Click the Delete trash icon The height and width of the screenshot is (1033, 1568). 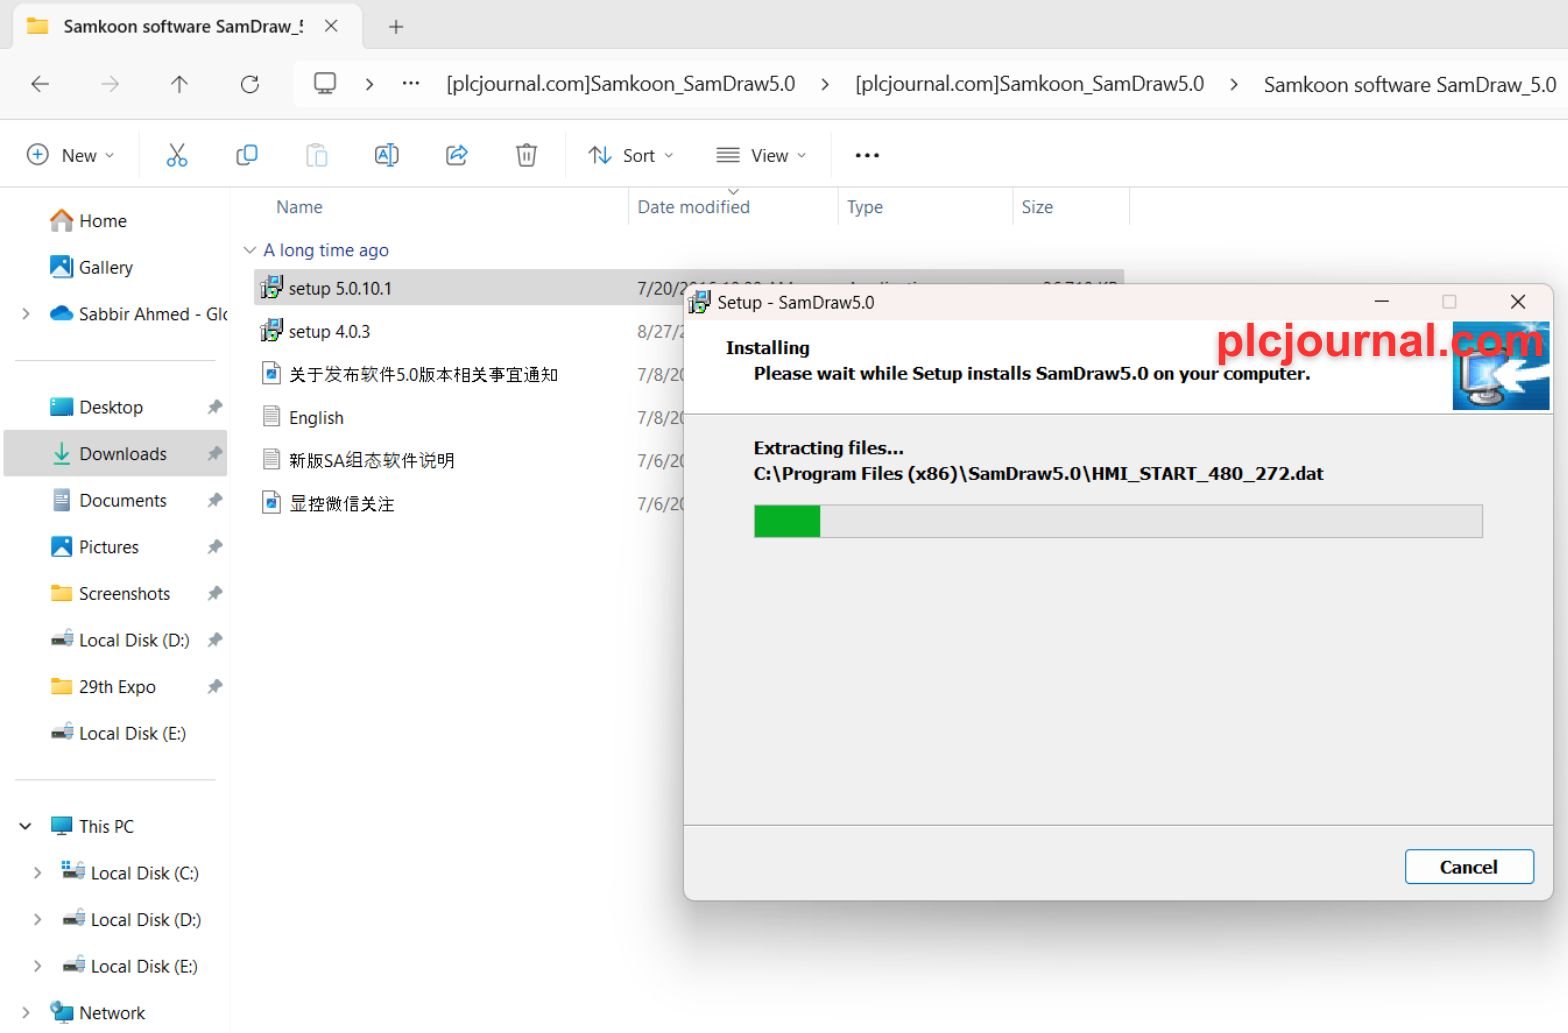pos(526,155)
